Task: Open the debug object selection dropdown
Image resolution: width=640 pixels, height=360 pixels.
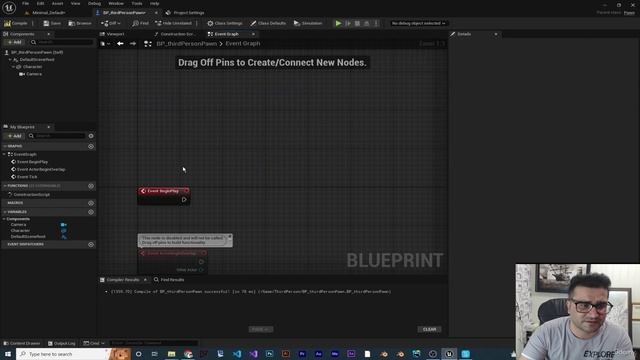Action: [418, 23]
